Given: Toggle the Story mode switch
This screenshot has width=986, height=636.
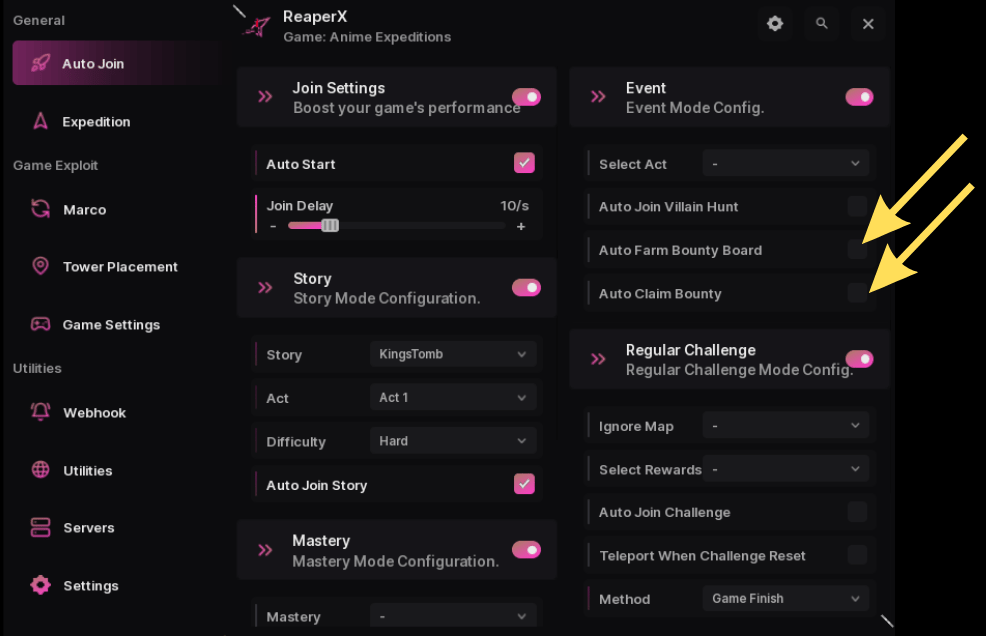Looking at the screenshot, I should pyautogui.click(x=526, y=287).
